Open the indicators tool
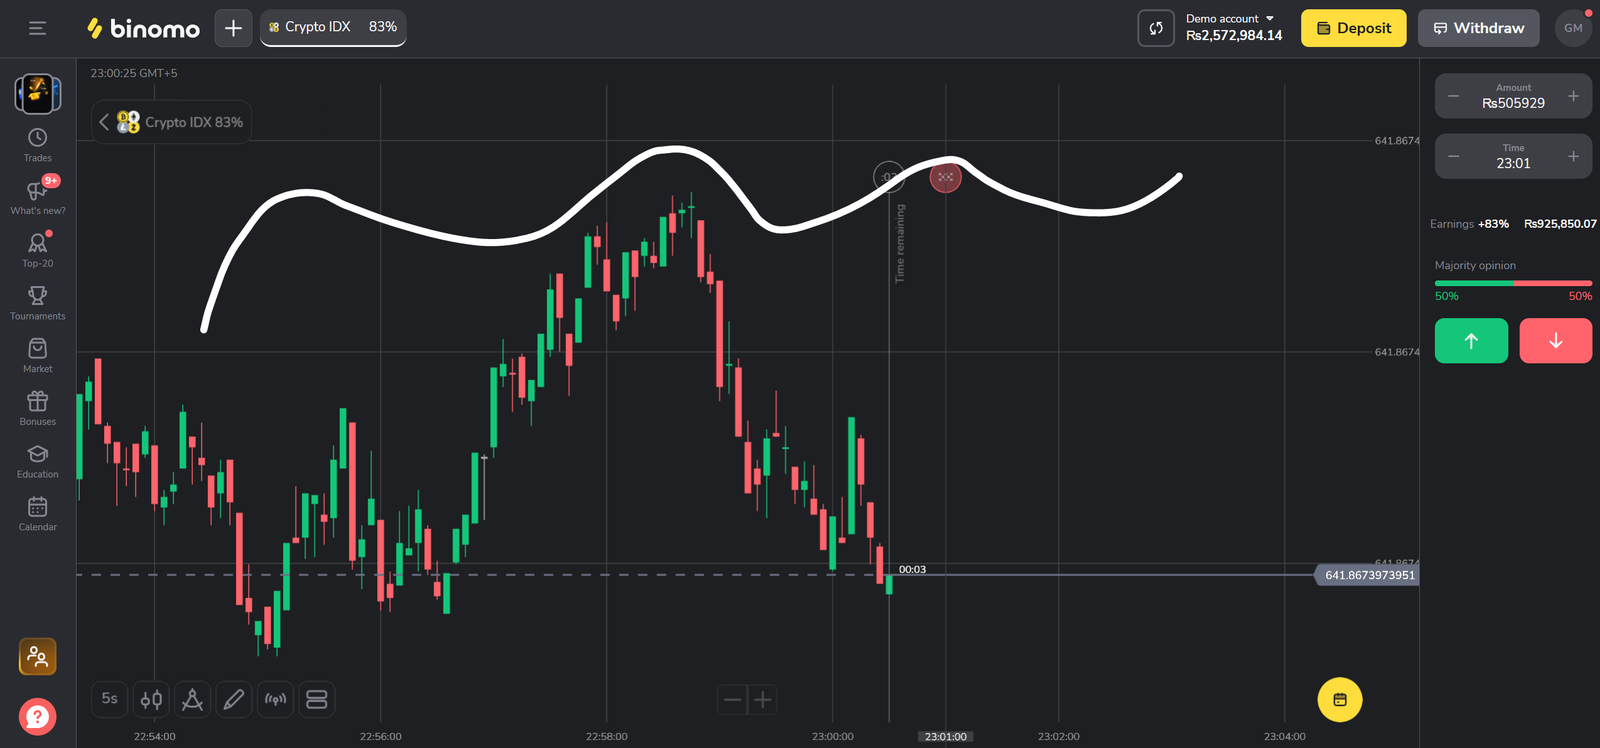Viewport: 1600px width, 748px height. [192, 699]
